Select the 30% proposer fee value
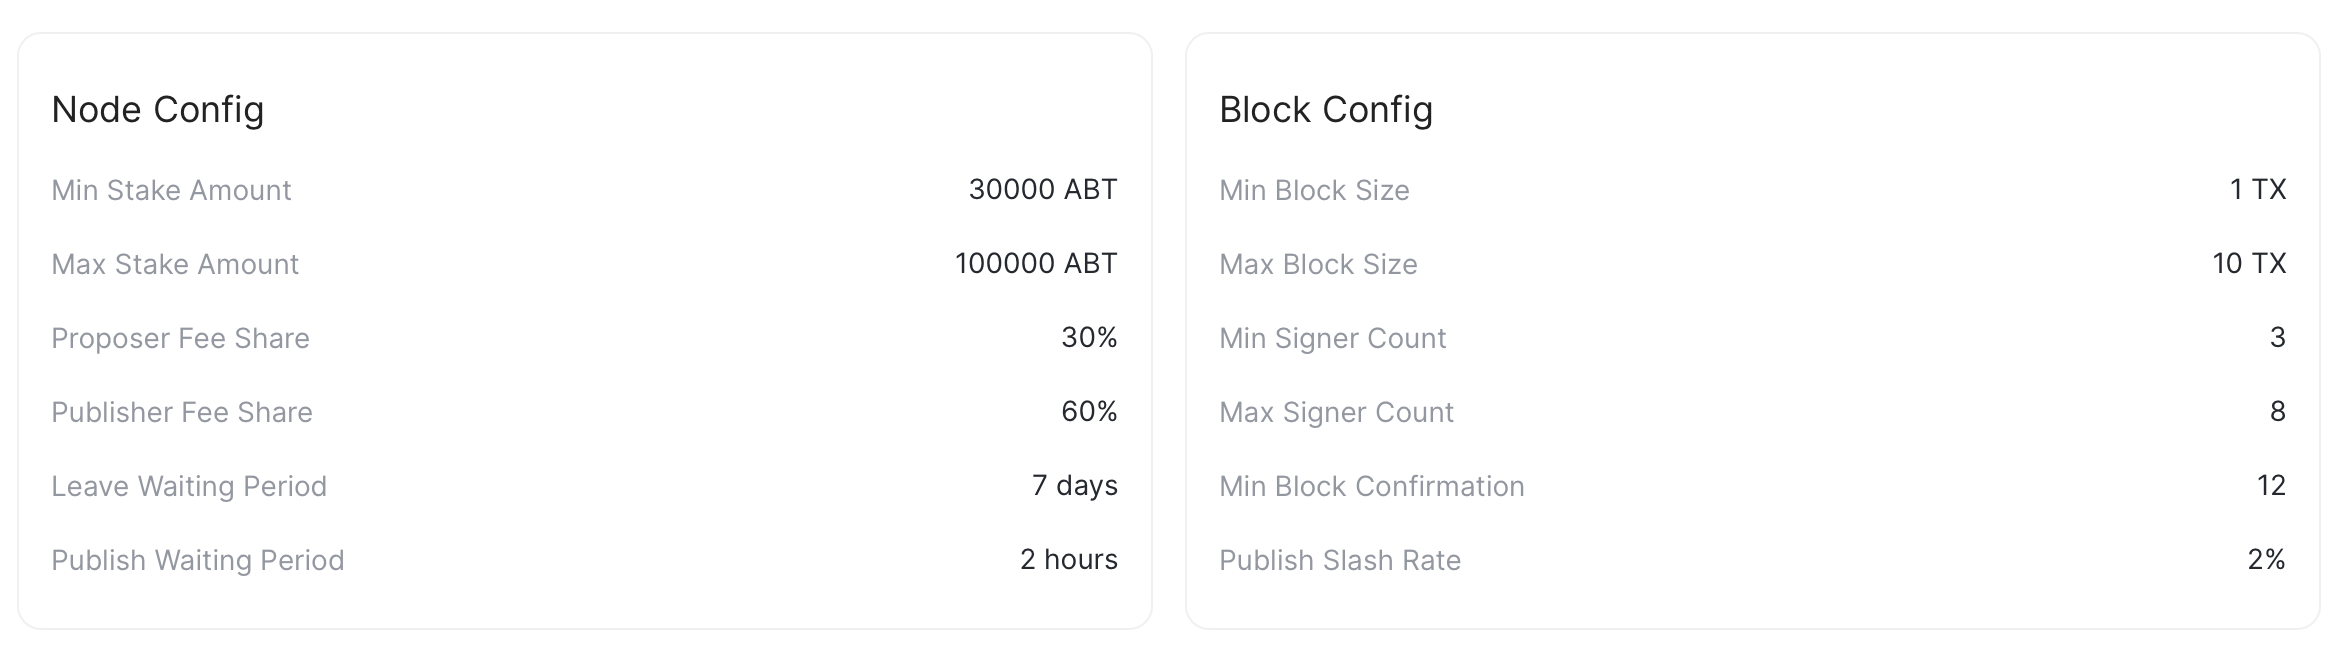Screen dimensions: 2340x664 (x=1089, y=338)
